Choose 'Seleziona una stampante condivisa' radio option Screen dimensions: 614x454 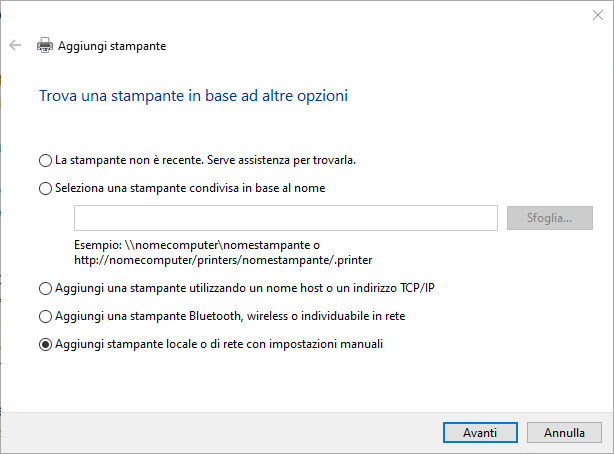[x=44, y=188]
